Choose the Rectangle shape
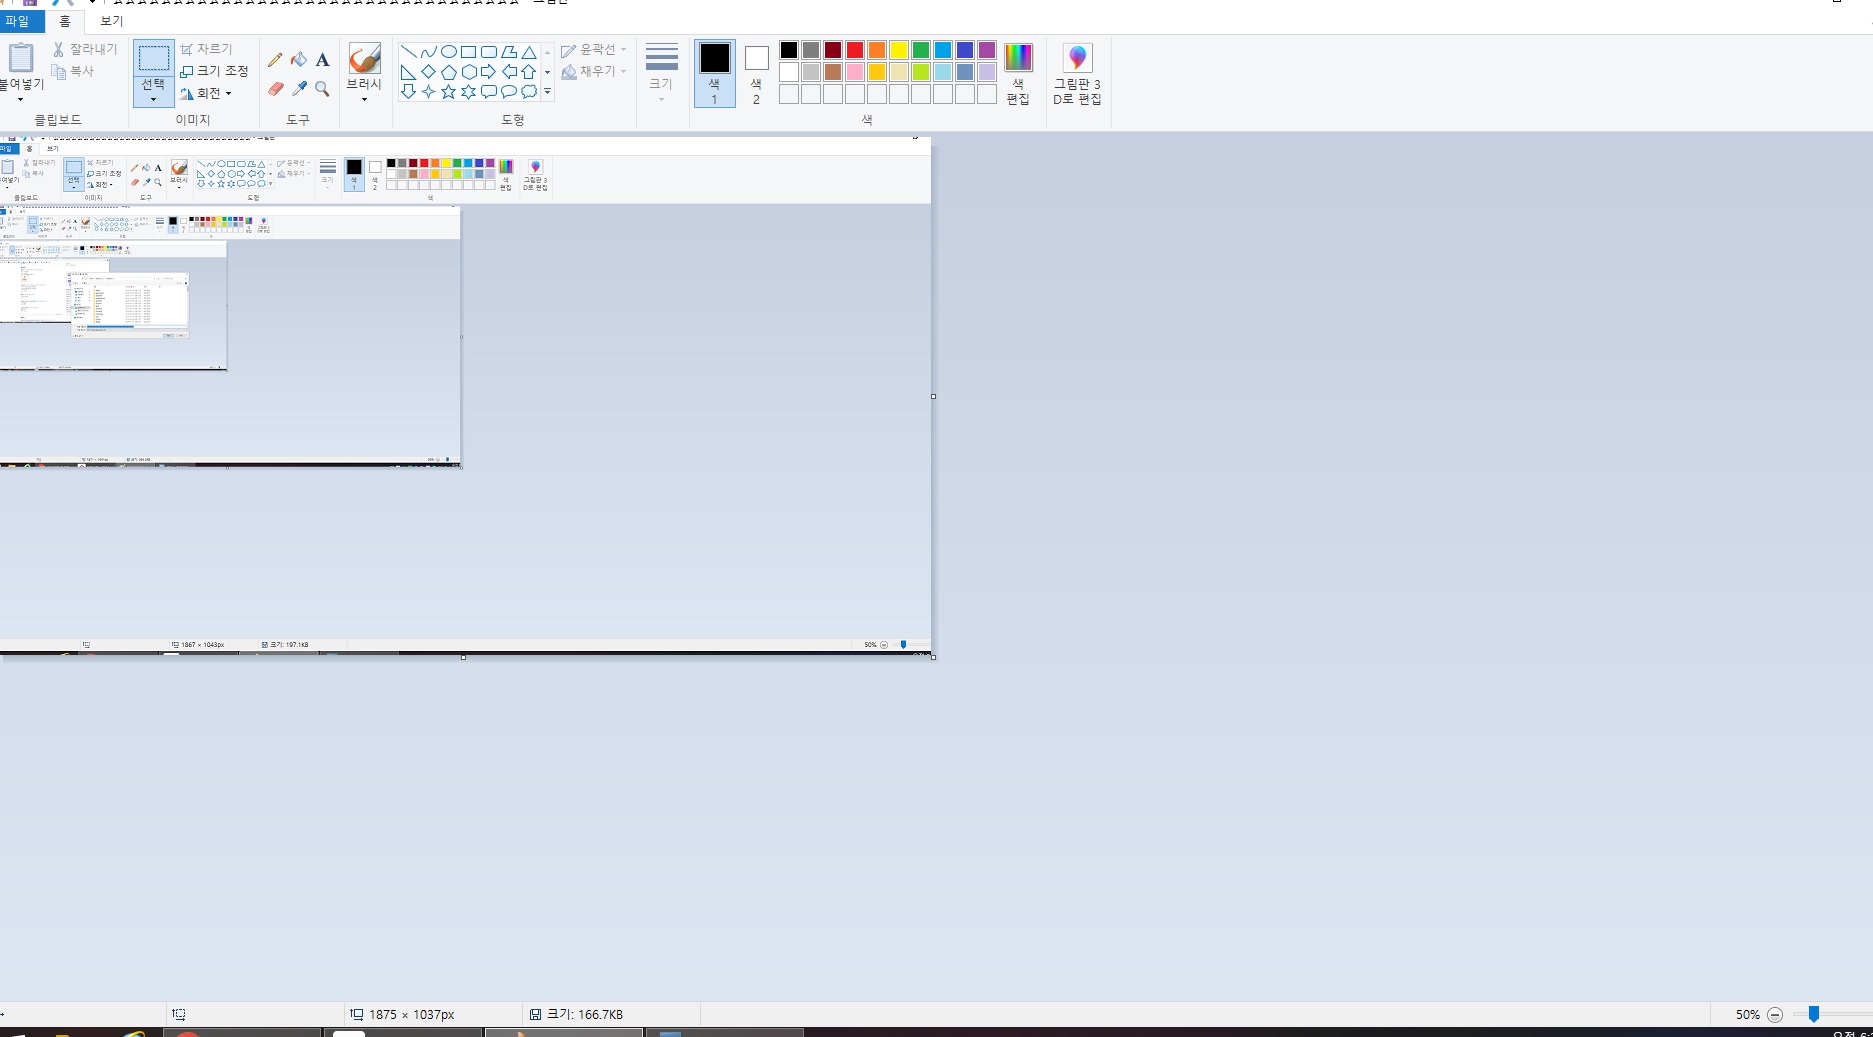This screenshot has width=1873, height=1037. pos(468,52)
